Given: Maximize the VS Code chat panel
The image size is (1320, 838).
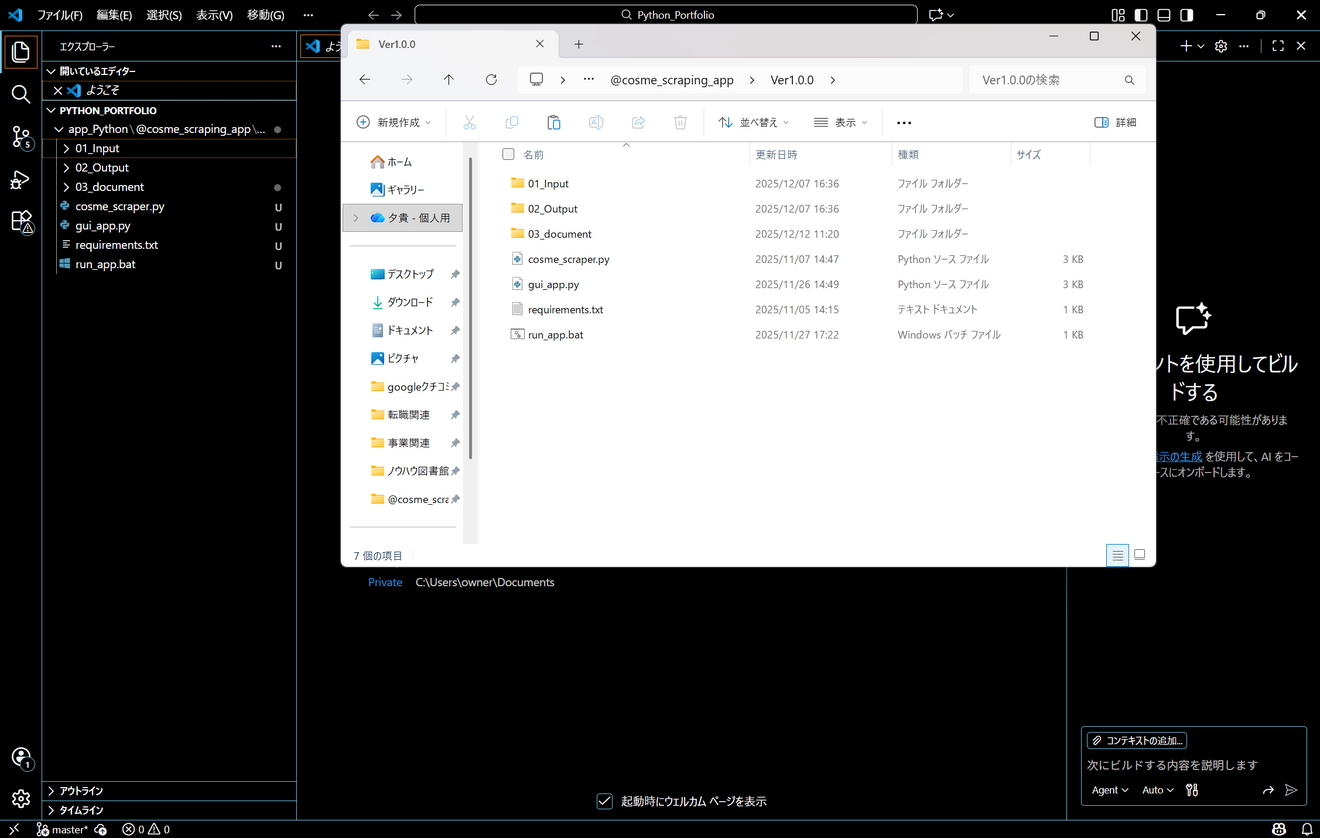Looking at the screenshot, I should point(1278,46).
